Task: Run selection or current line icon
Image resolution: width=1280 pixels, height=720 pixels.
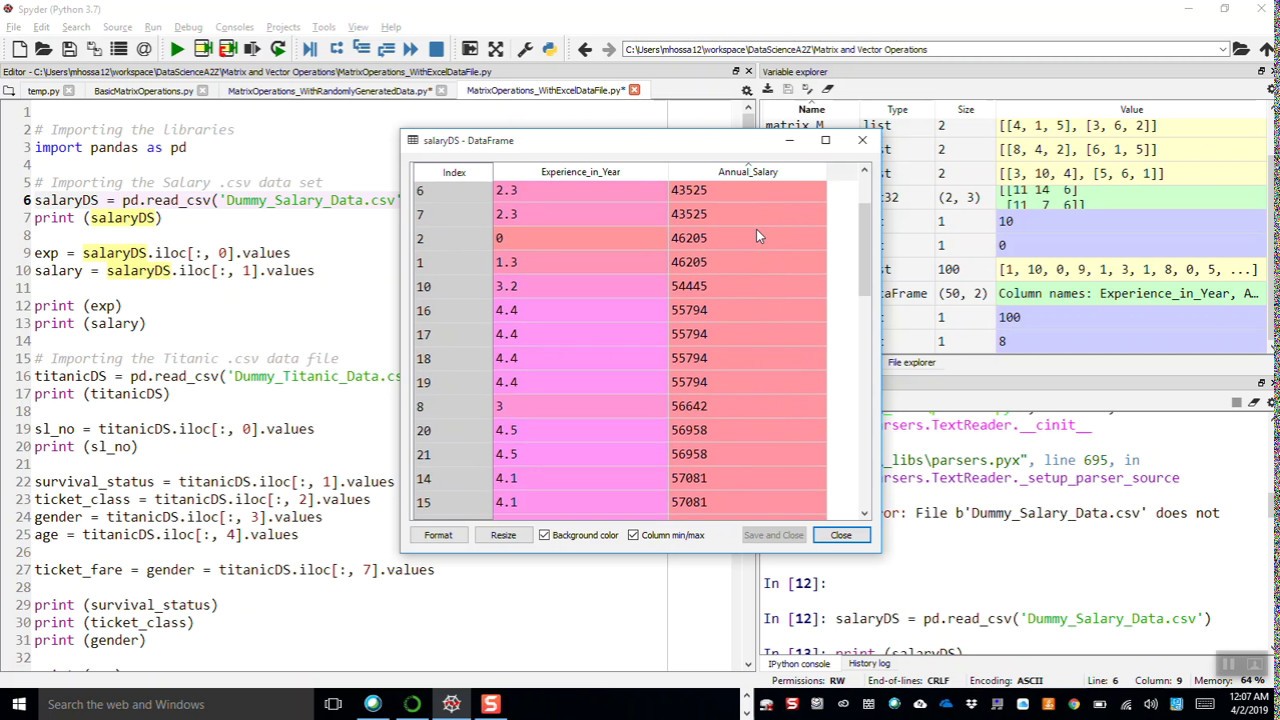Action: coord(252,49)
